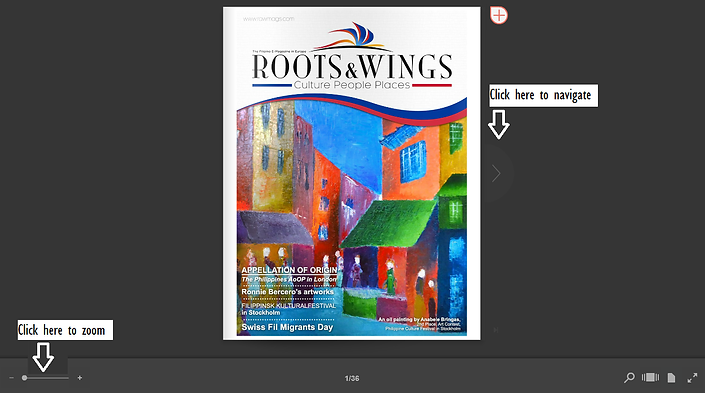Viewport: 705px width, 393px height.
Task: Click FILIPPINSK KULTURALFESTIVAL in Stockholm text
Action: click(x=289, y=309)
